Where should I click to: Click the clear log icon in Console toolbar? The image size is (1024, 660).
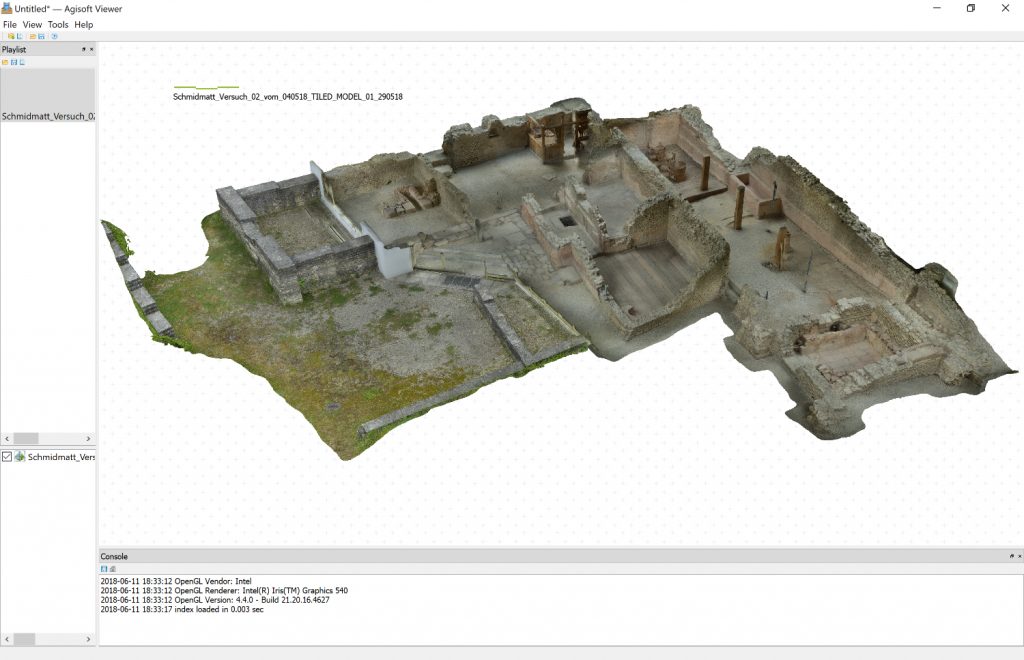click(x=112, y=569)
